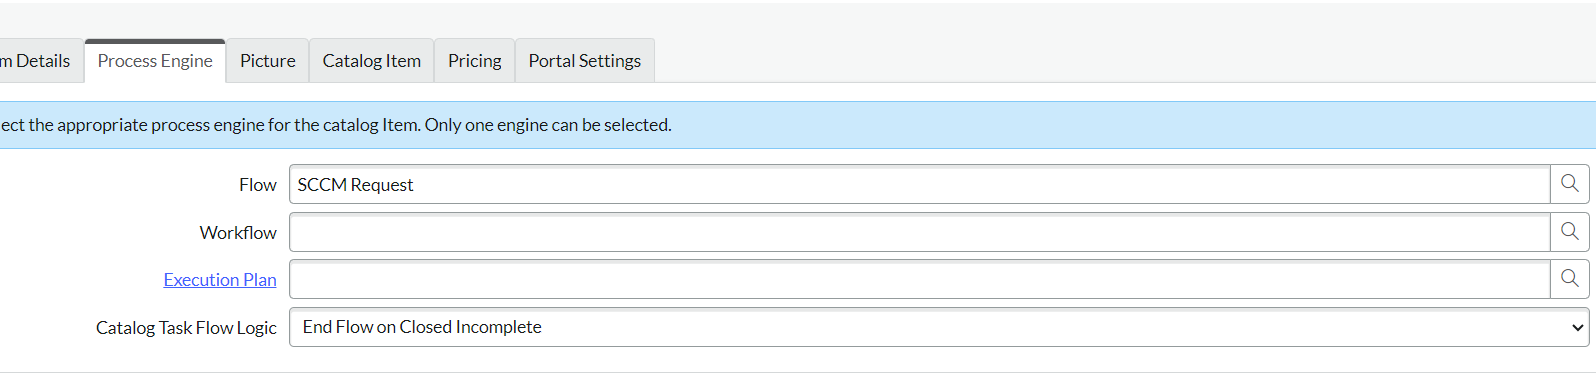Go to the partially visible Details tab

[36, 61]
